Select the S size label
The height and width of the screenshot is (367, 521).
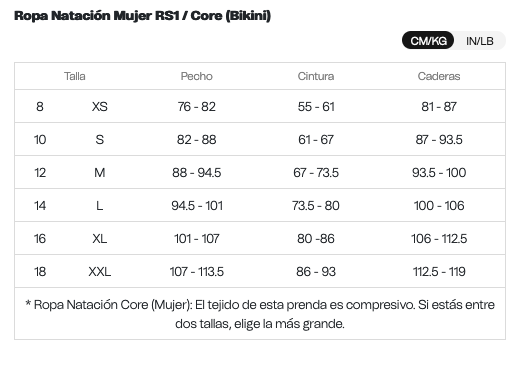click(100, 139)
